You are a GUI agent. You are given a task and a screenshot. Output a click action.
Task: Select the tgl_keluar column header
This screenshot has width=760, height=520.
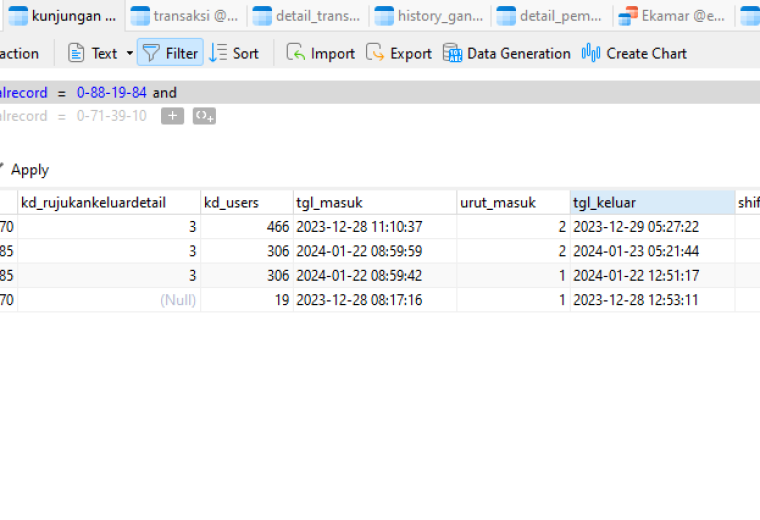(652, 202)
